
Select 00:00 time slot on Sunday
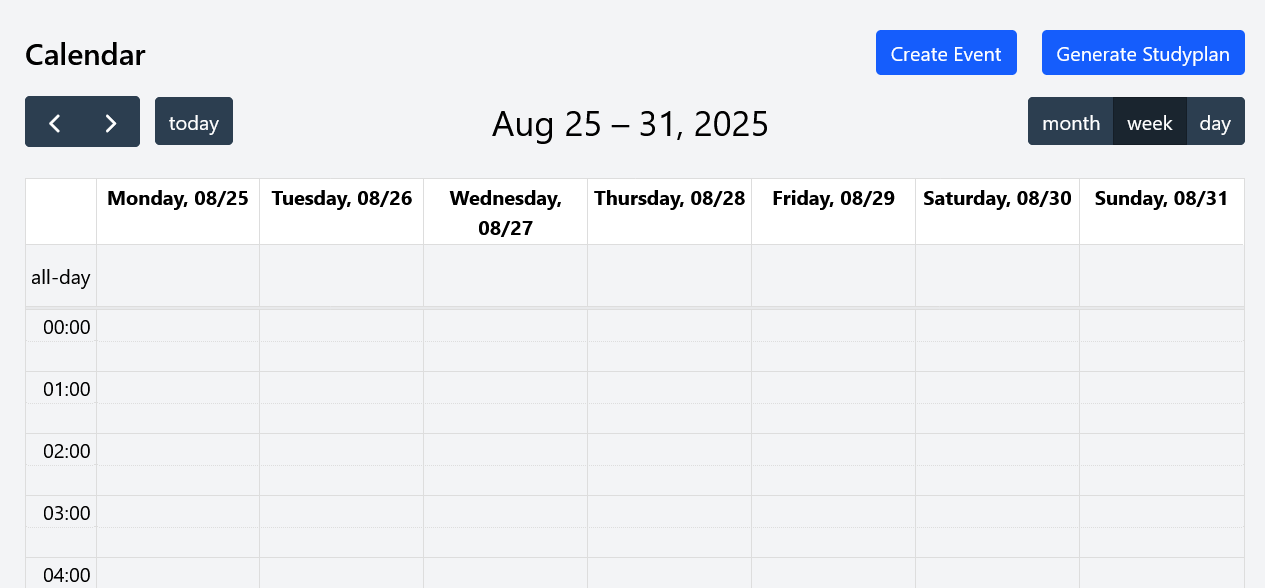(1162, 325)
